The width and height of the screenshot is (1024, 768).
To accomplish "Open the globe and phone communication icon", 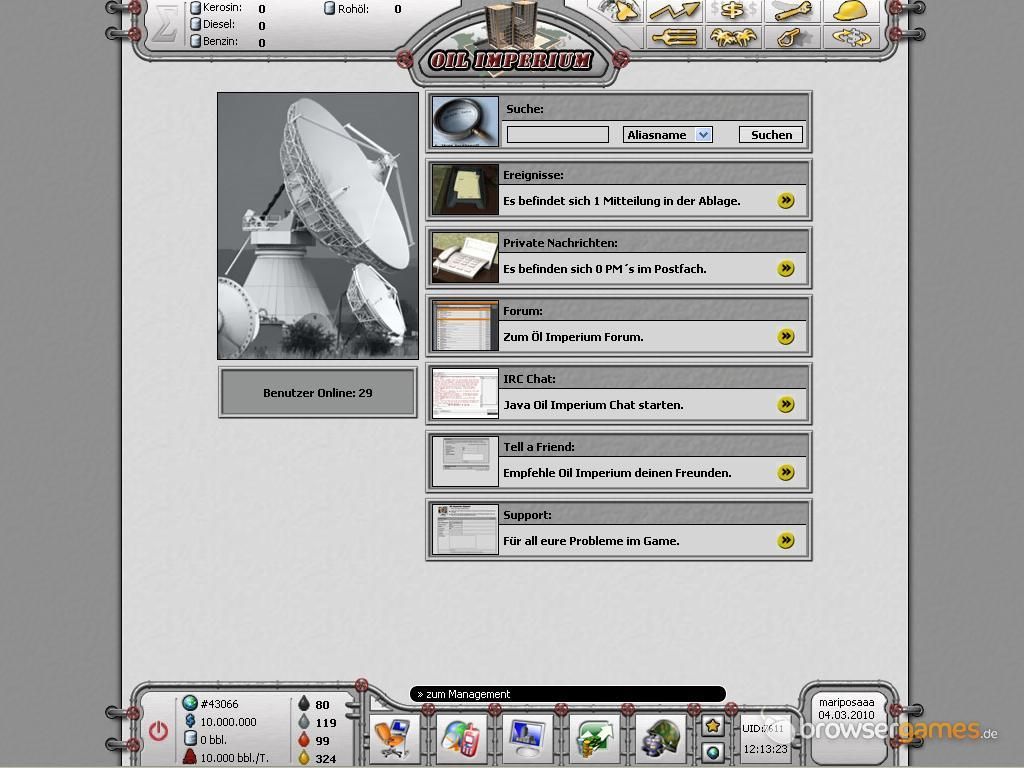I will (461, 737).
